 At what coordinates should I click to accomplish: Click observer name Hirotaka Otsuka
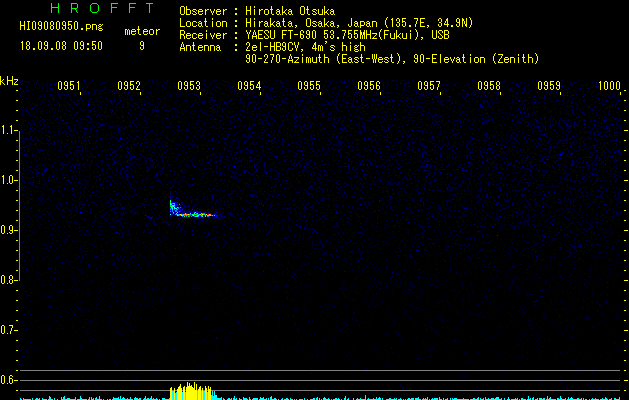tap(290, 11)
